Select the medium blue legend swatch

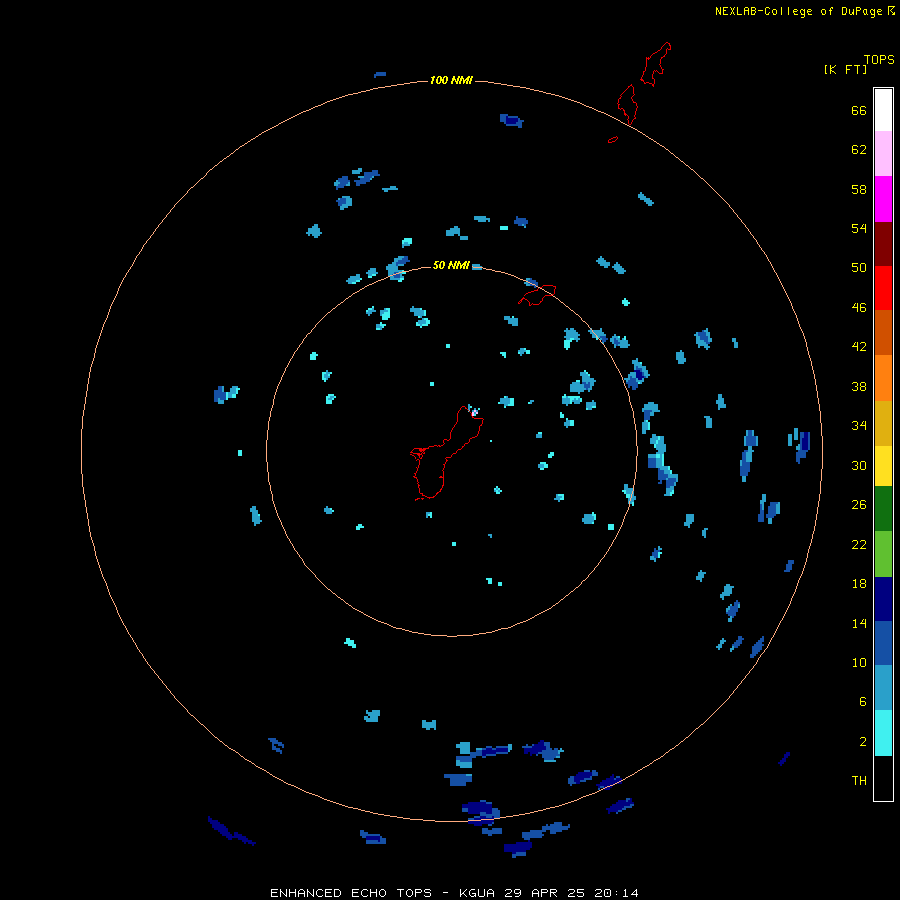(883, 643)
